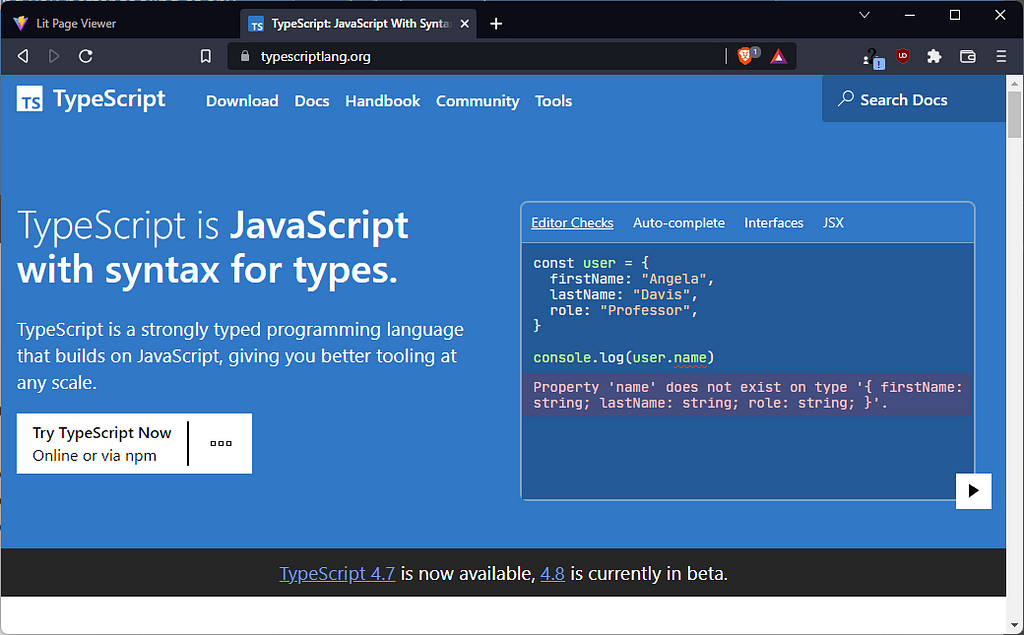1024x635 pixels.
Task: Open the TypeScript 4.7 announcement link
Action: coord(337,574)
